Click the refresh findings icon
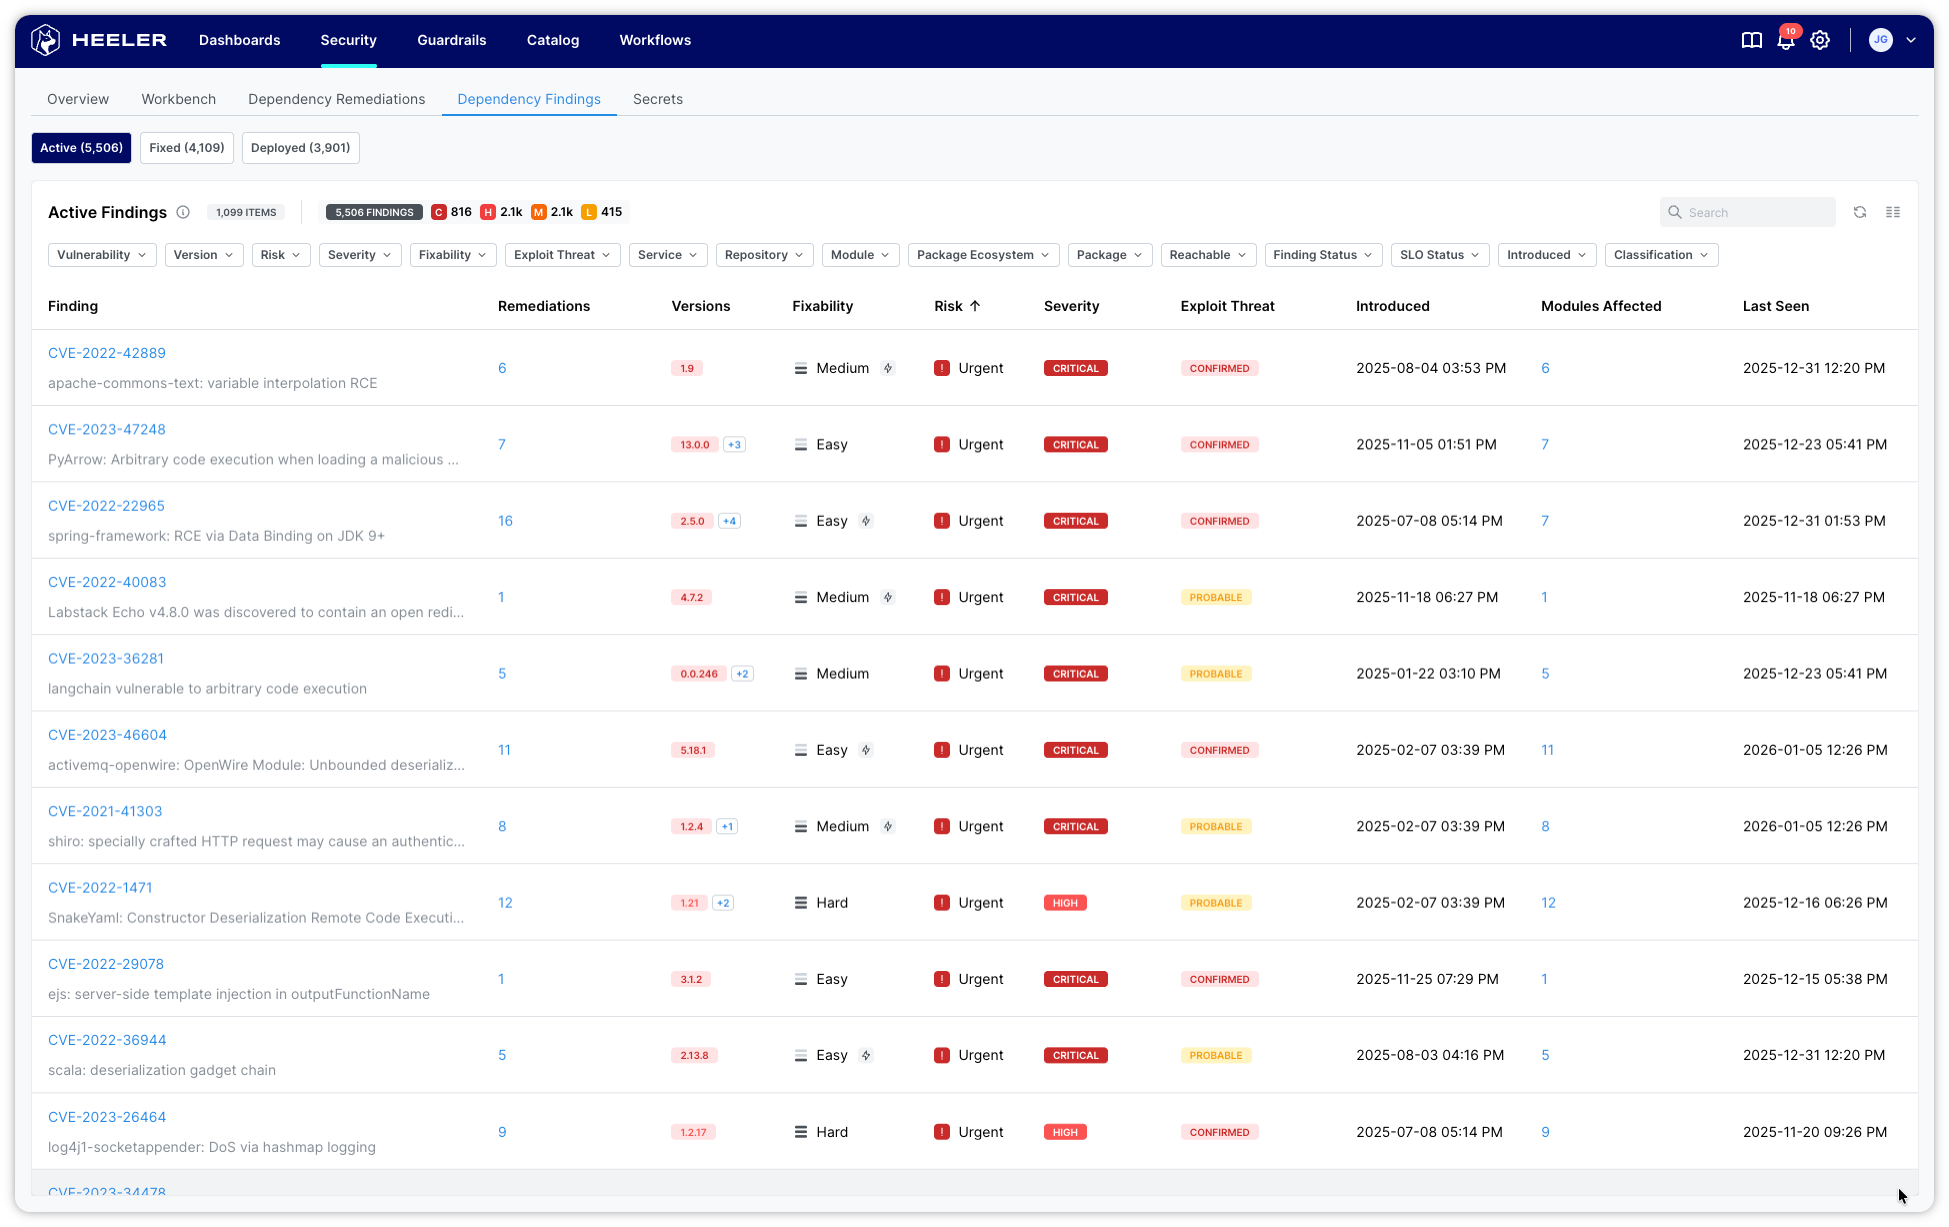 click(1860, 212)
